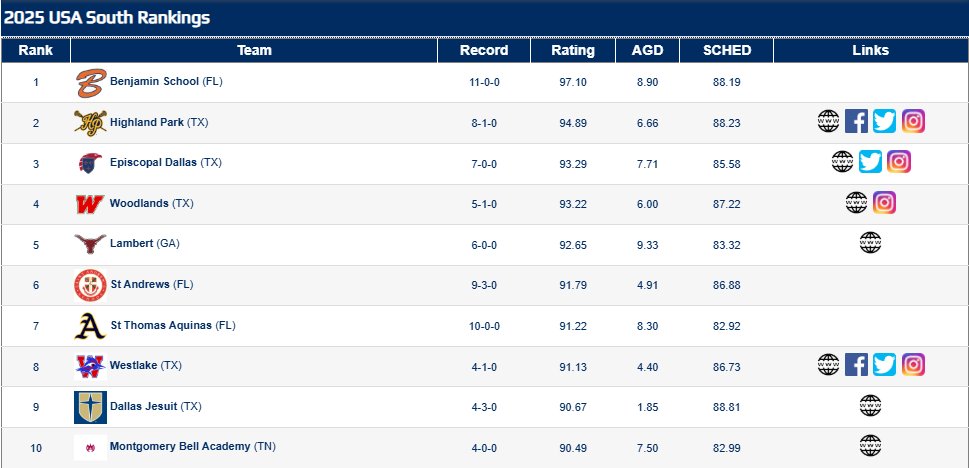Click the Links column header
This screenshot has height=468, width=969.
[x=870, y=50]
